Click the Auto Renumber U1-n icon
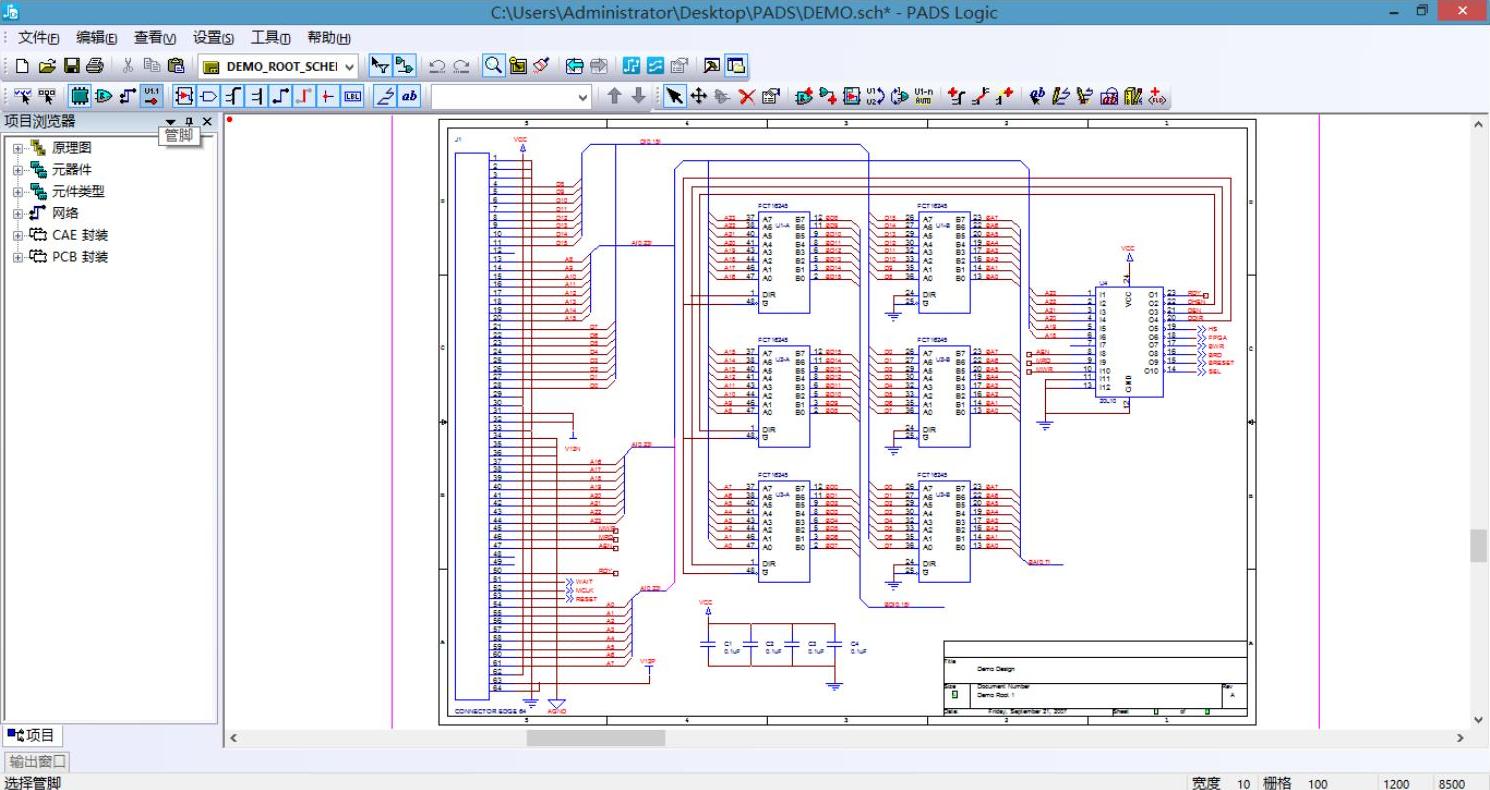Screen dimensions: 1490x790 click(x=923, y=96)
